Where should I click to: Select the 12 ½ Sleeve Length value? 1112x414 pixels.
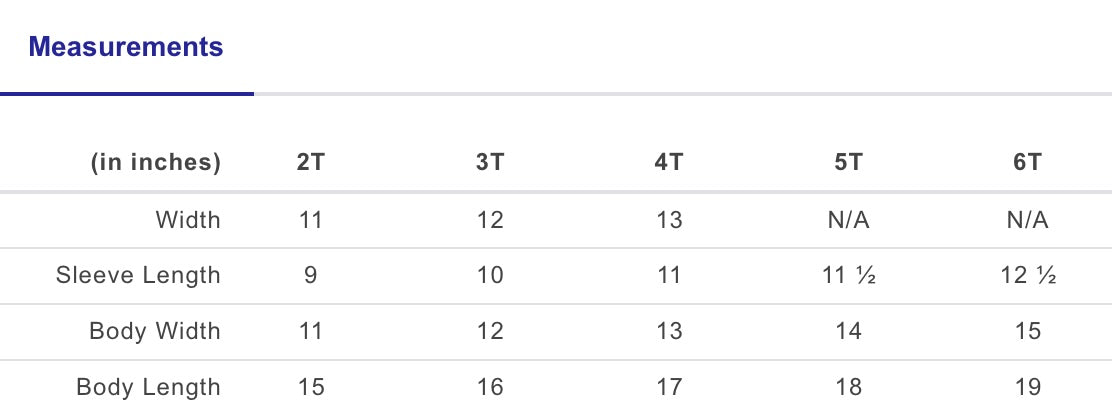(x=1027, y=276)
